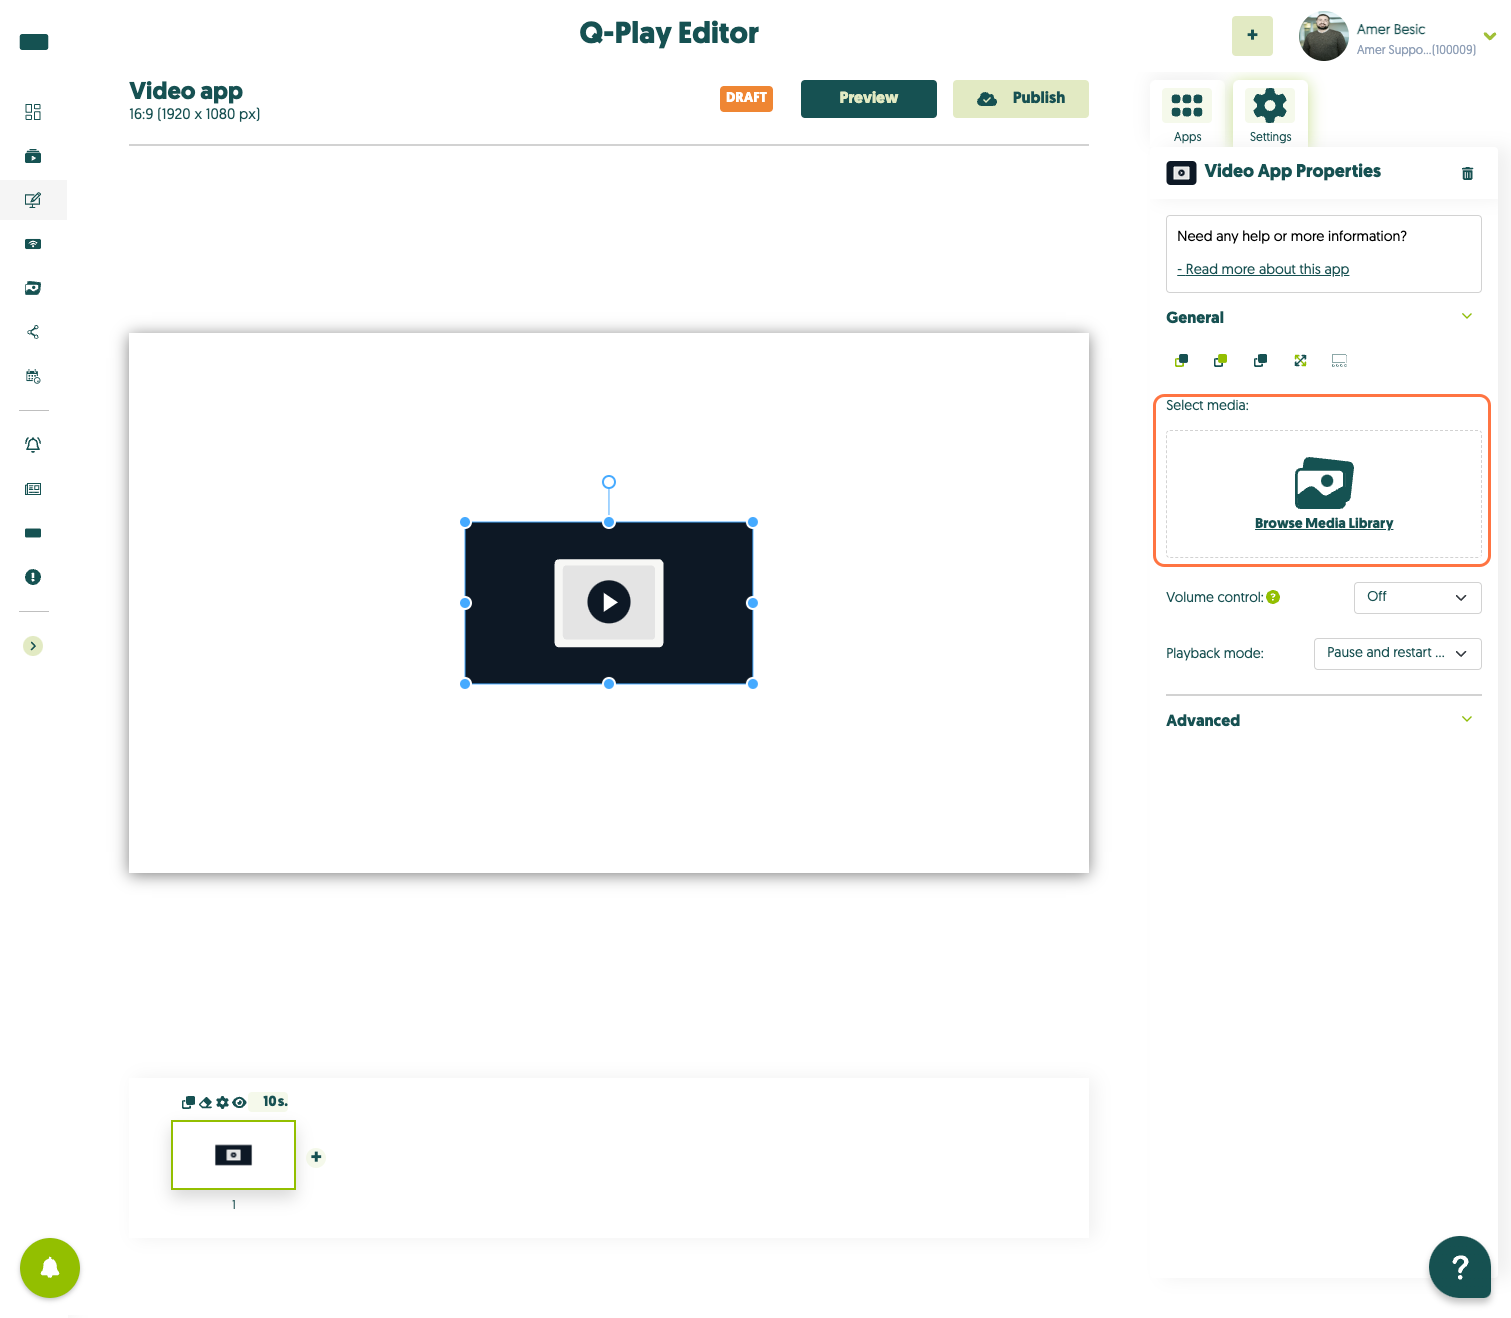The width and height of the screenshot is (1511, 1318).
Task: Click the video play button on canvas
Action: [x=609, y=602]
